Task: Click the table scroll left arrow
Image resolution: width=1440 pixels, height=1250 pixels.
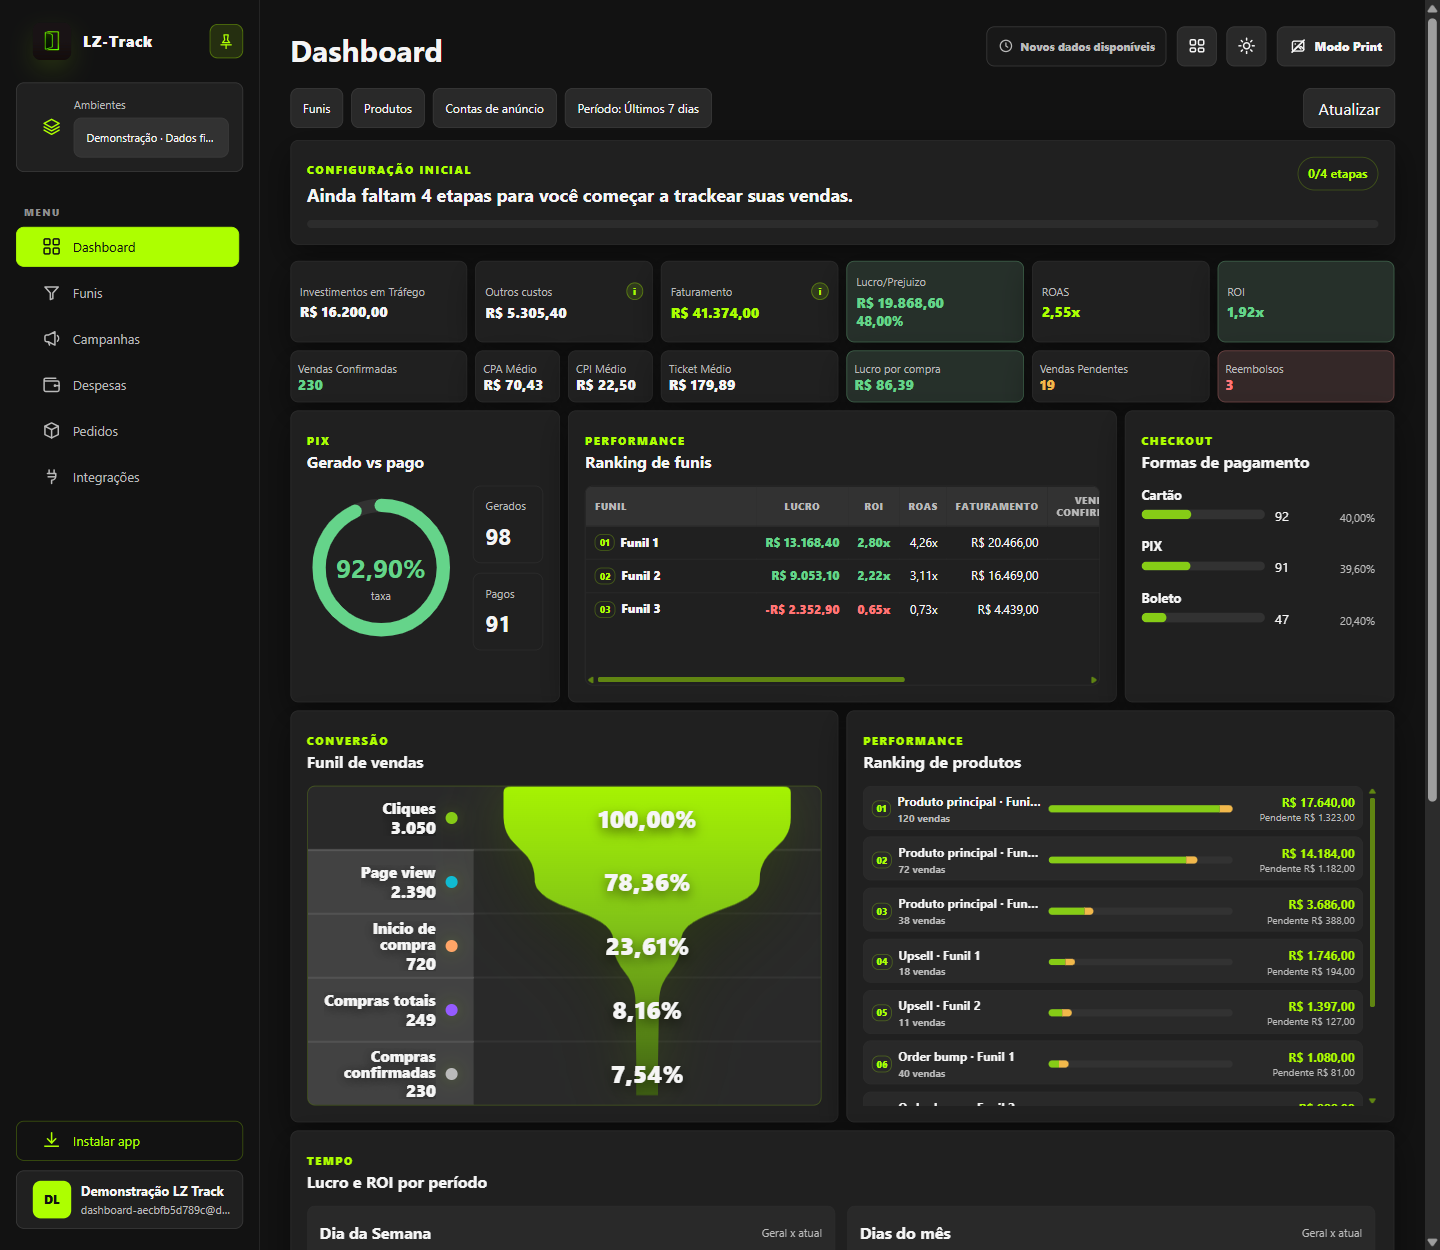Action: (x=591, y=680)
